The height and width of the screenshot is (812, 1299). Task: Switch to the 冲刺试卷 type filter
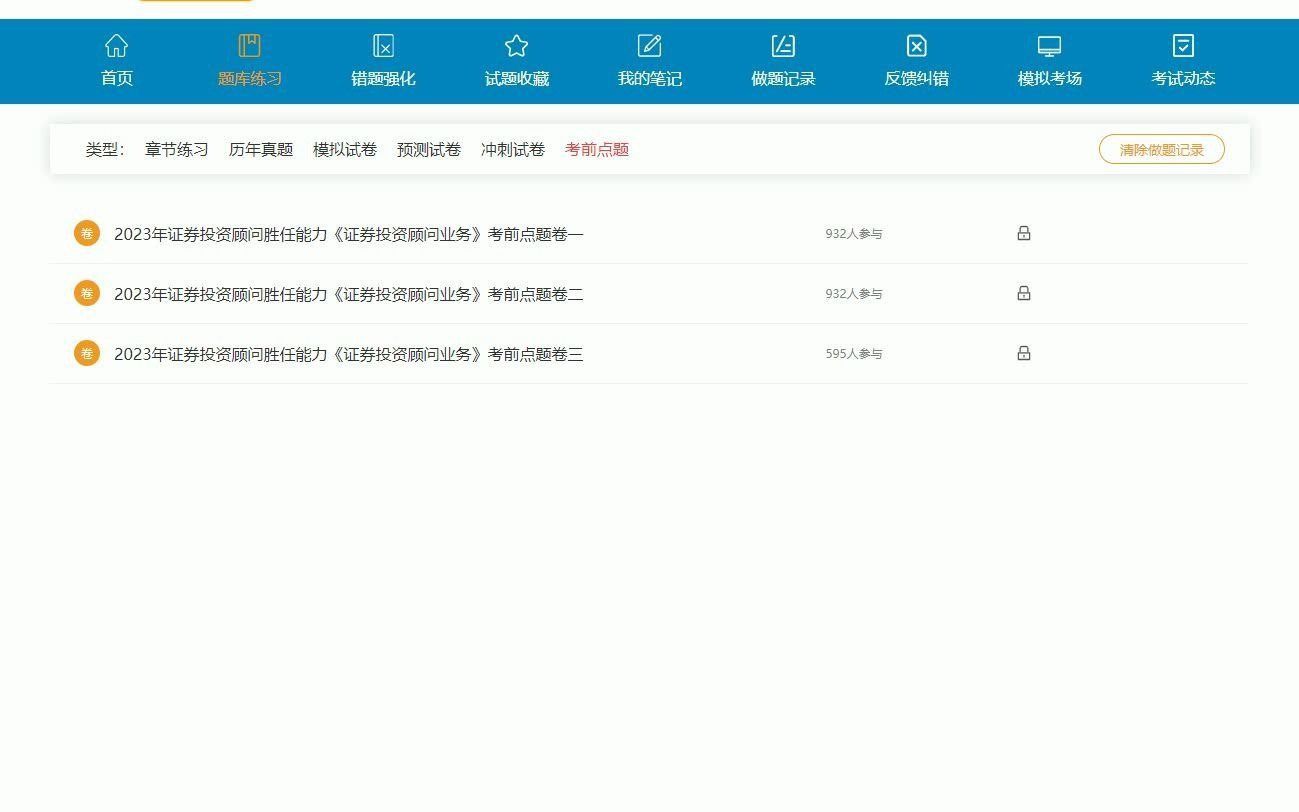point(513,150)
